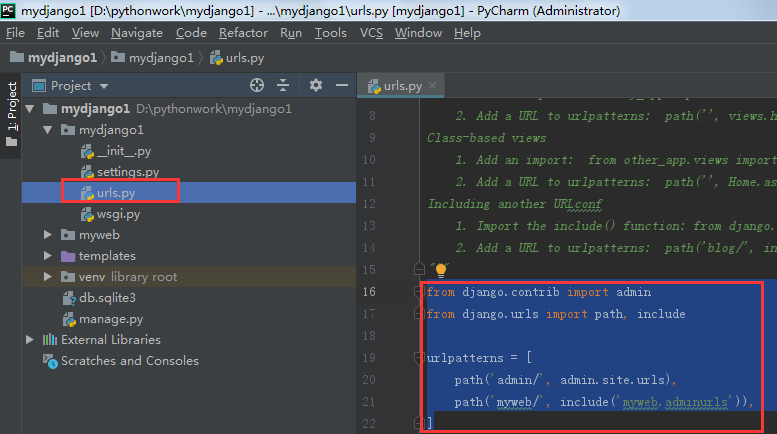Open Project panel settings gear
The height and width of the screenshot is (434, 777).
[x=316, y=85]
